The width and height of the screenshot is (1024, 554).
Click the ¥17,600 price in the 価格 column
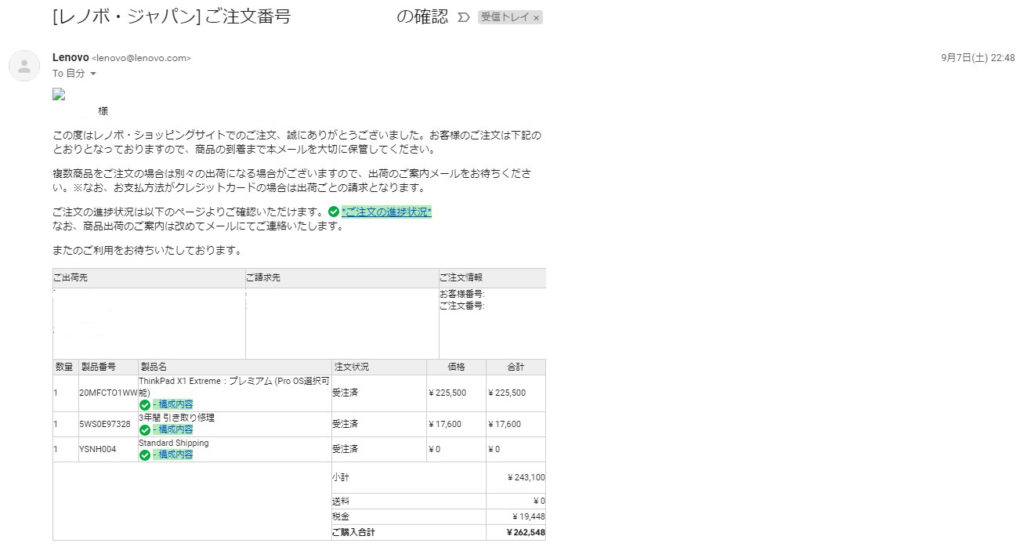(x=445, y=424)
